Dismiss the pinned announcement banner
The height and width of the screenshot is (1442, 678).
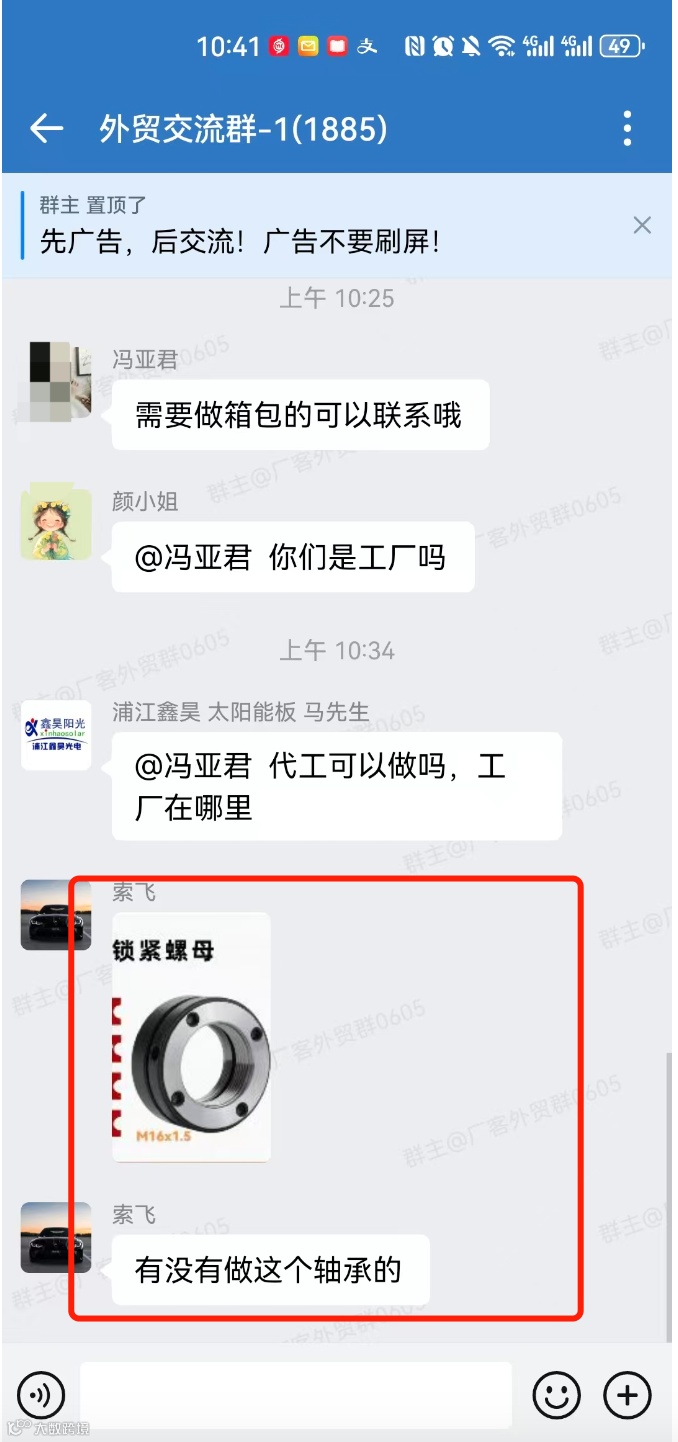642,225
